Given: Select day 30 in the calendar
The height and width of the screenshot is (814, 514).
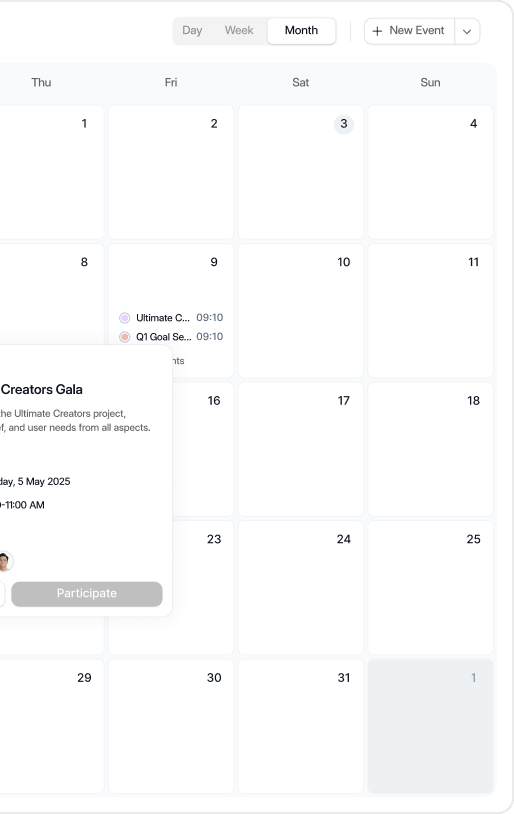Looking at the screenshot, I should pos(171,726).
